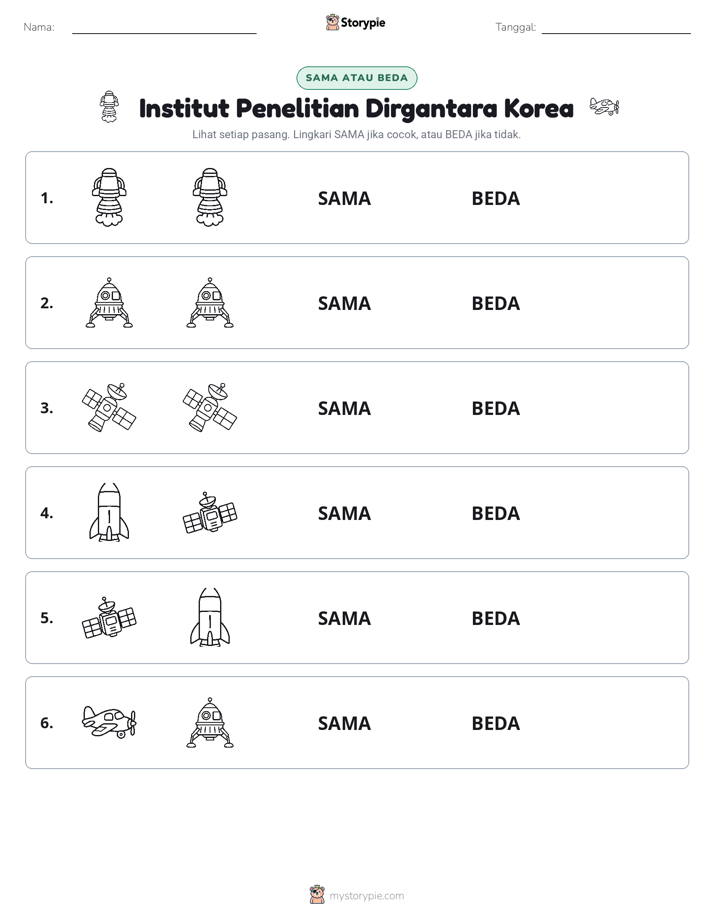Click the airplane icon in row 6
Viewport: 714px width, 924px height.
click(x=109, y=722)
